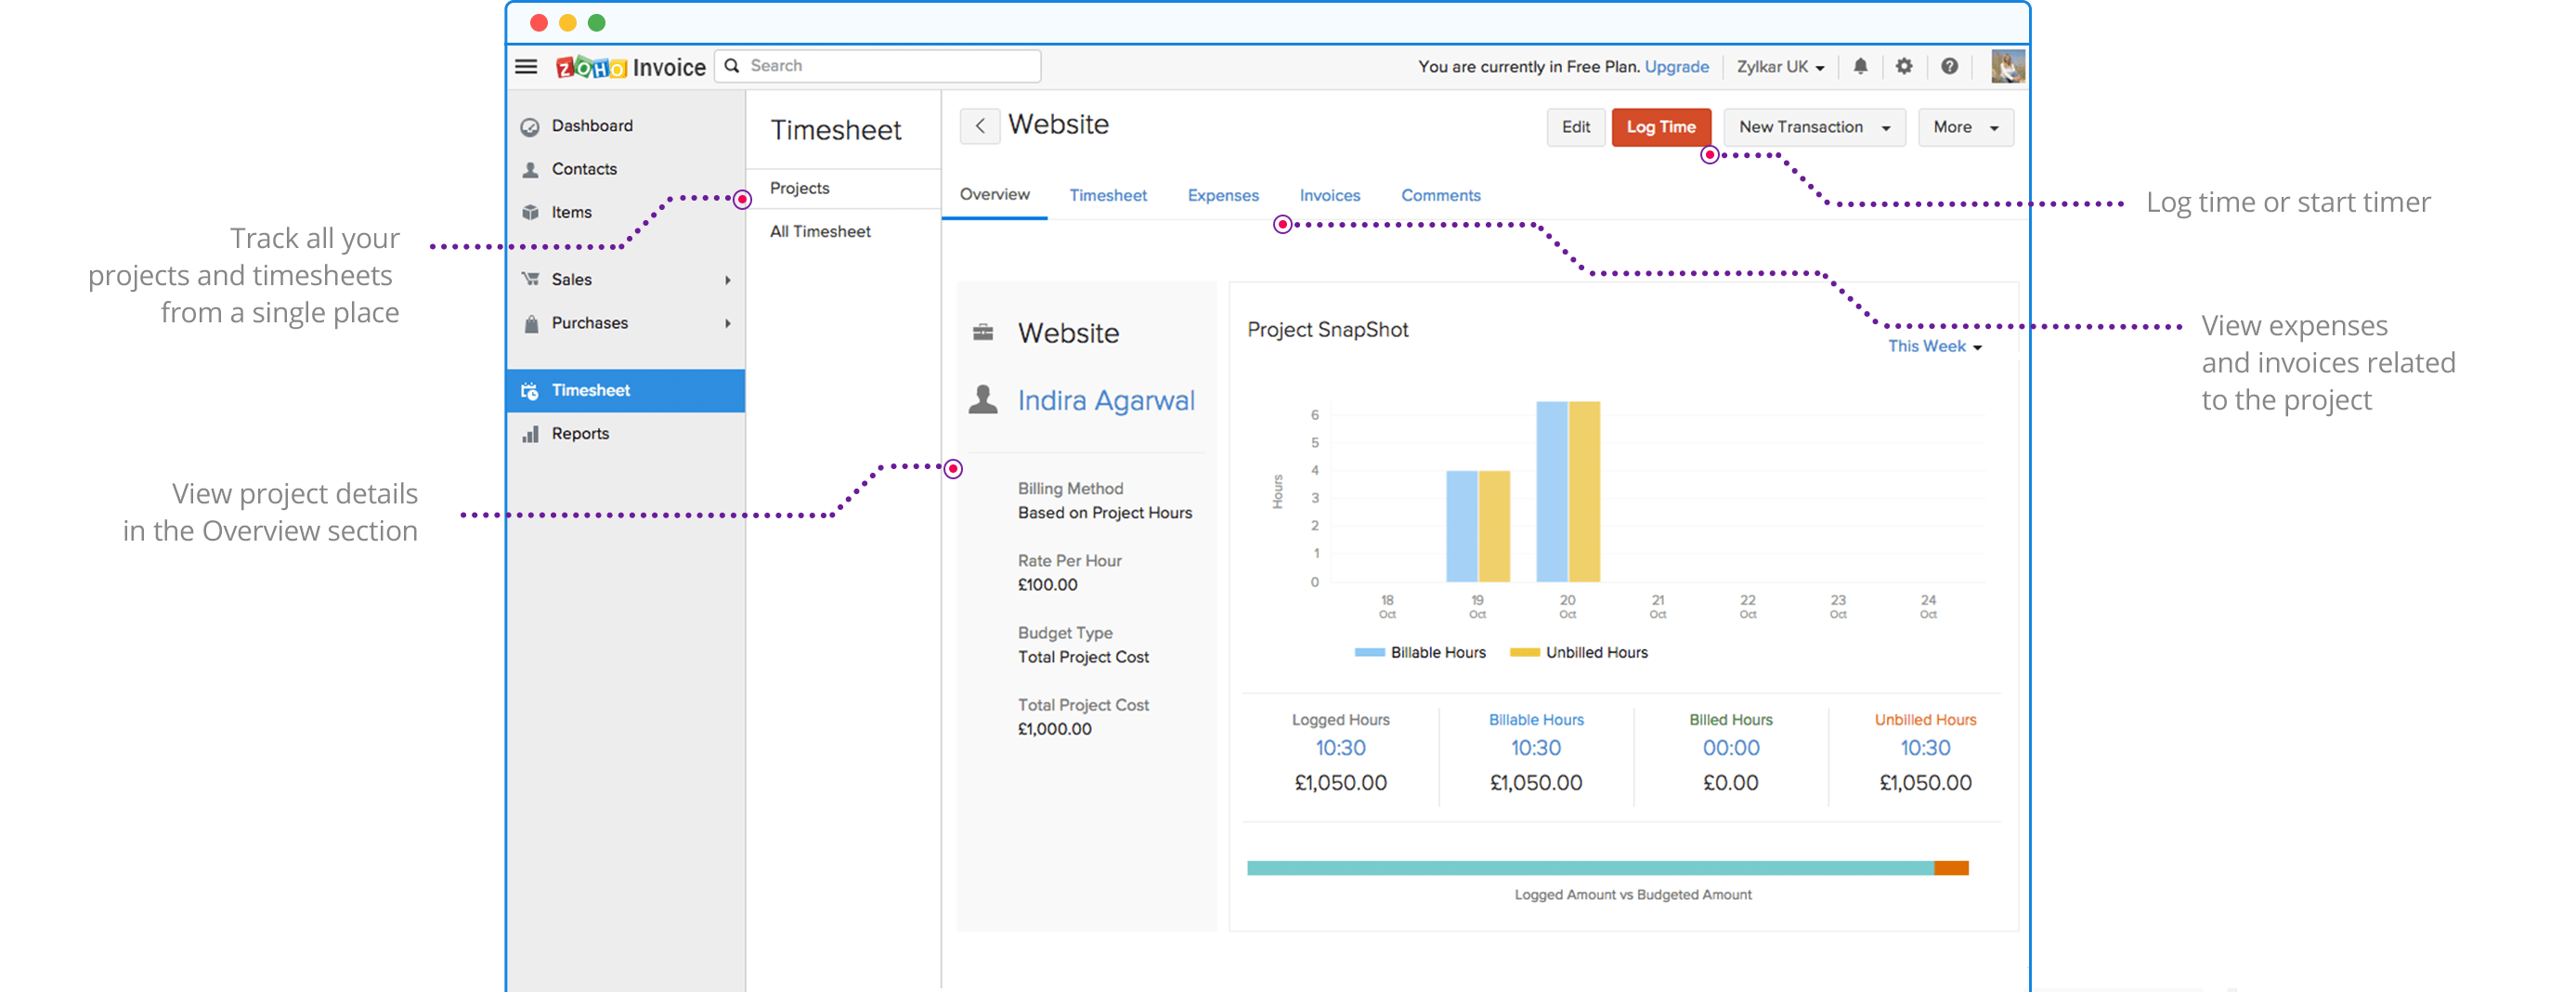The width and height of the screenshot is (2576, 992).
Task: Open the Zylkar UK organization dropdown
Action: pyautogui.click(x=1780, y=67)
